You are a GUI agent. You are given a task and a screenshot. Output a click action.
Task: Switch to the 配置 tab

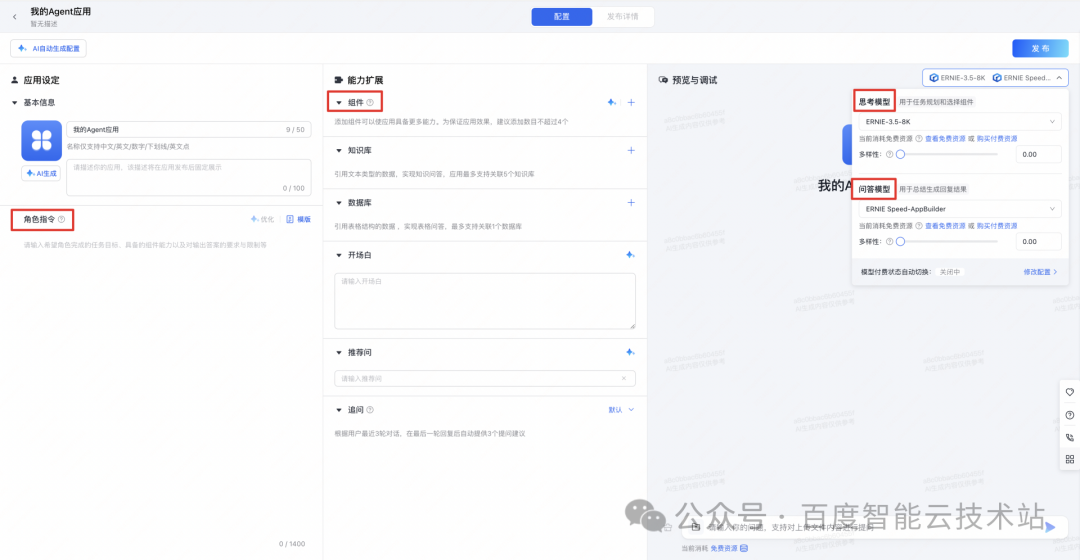[x=561, y=17]
